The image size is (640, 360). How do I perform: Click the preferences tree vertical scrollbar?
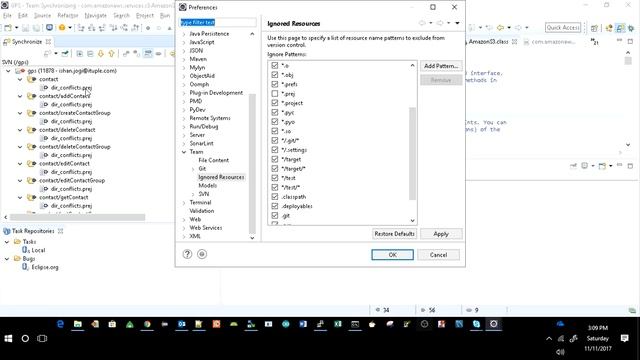[x=252, y=163]
